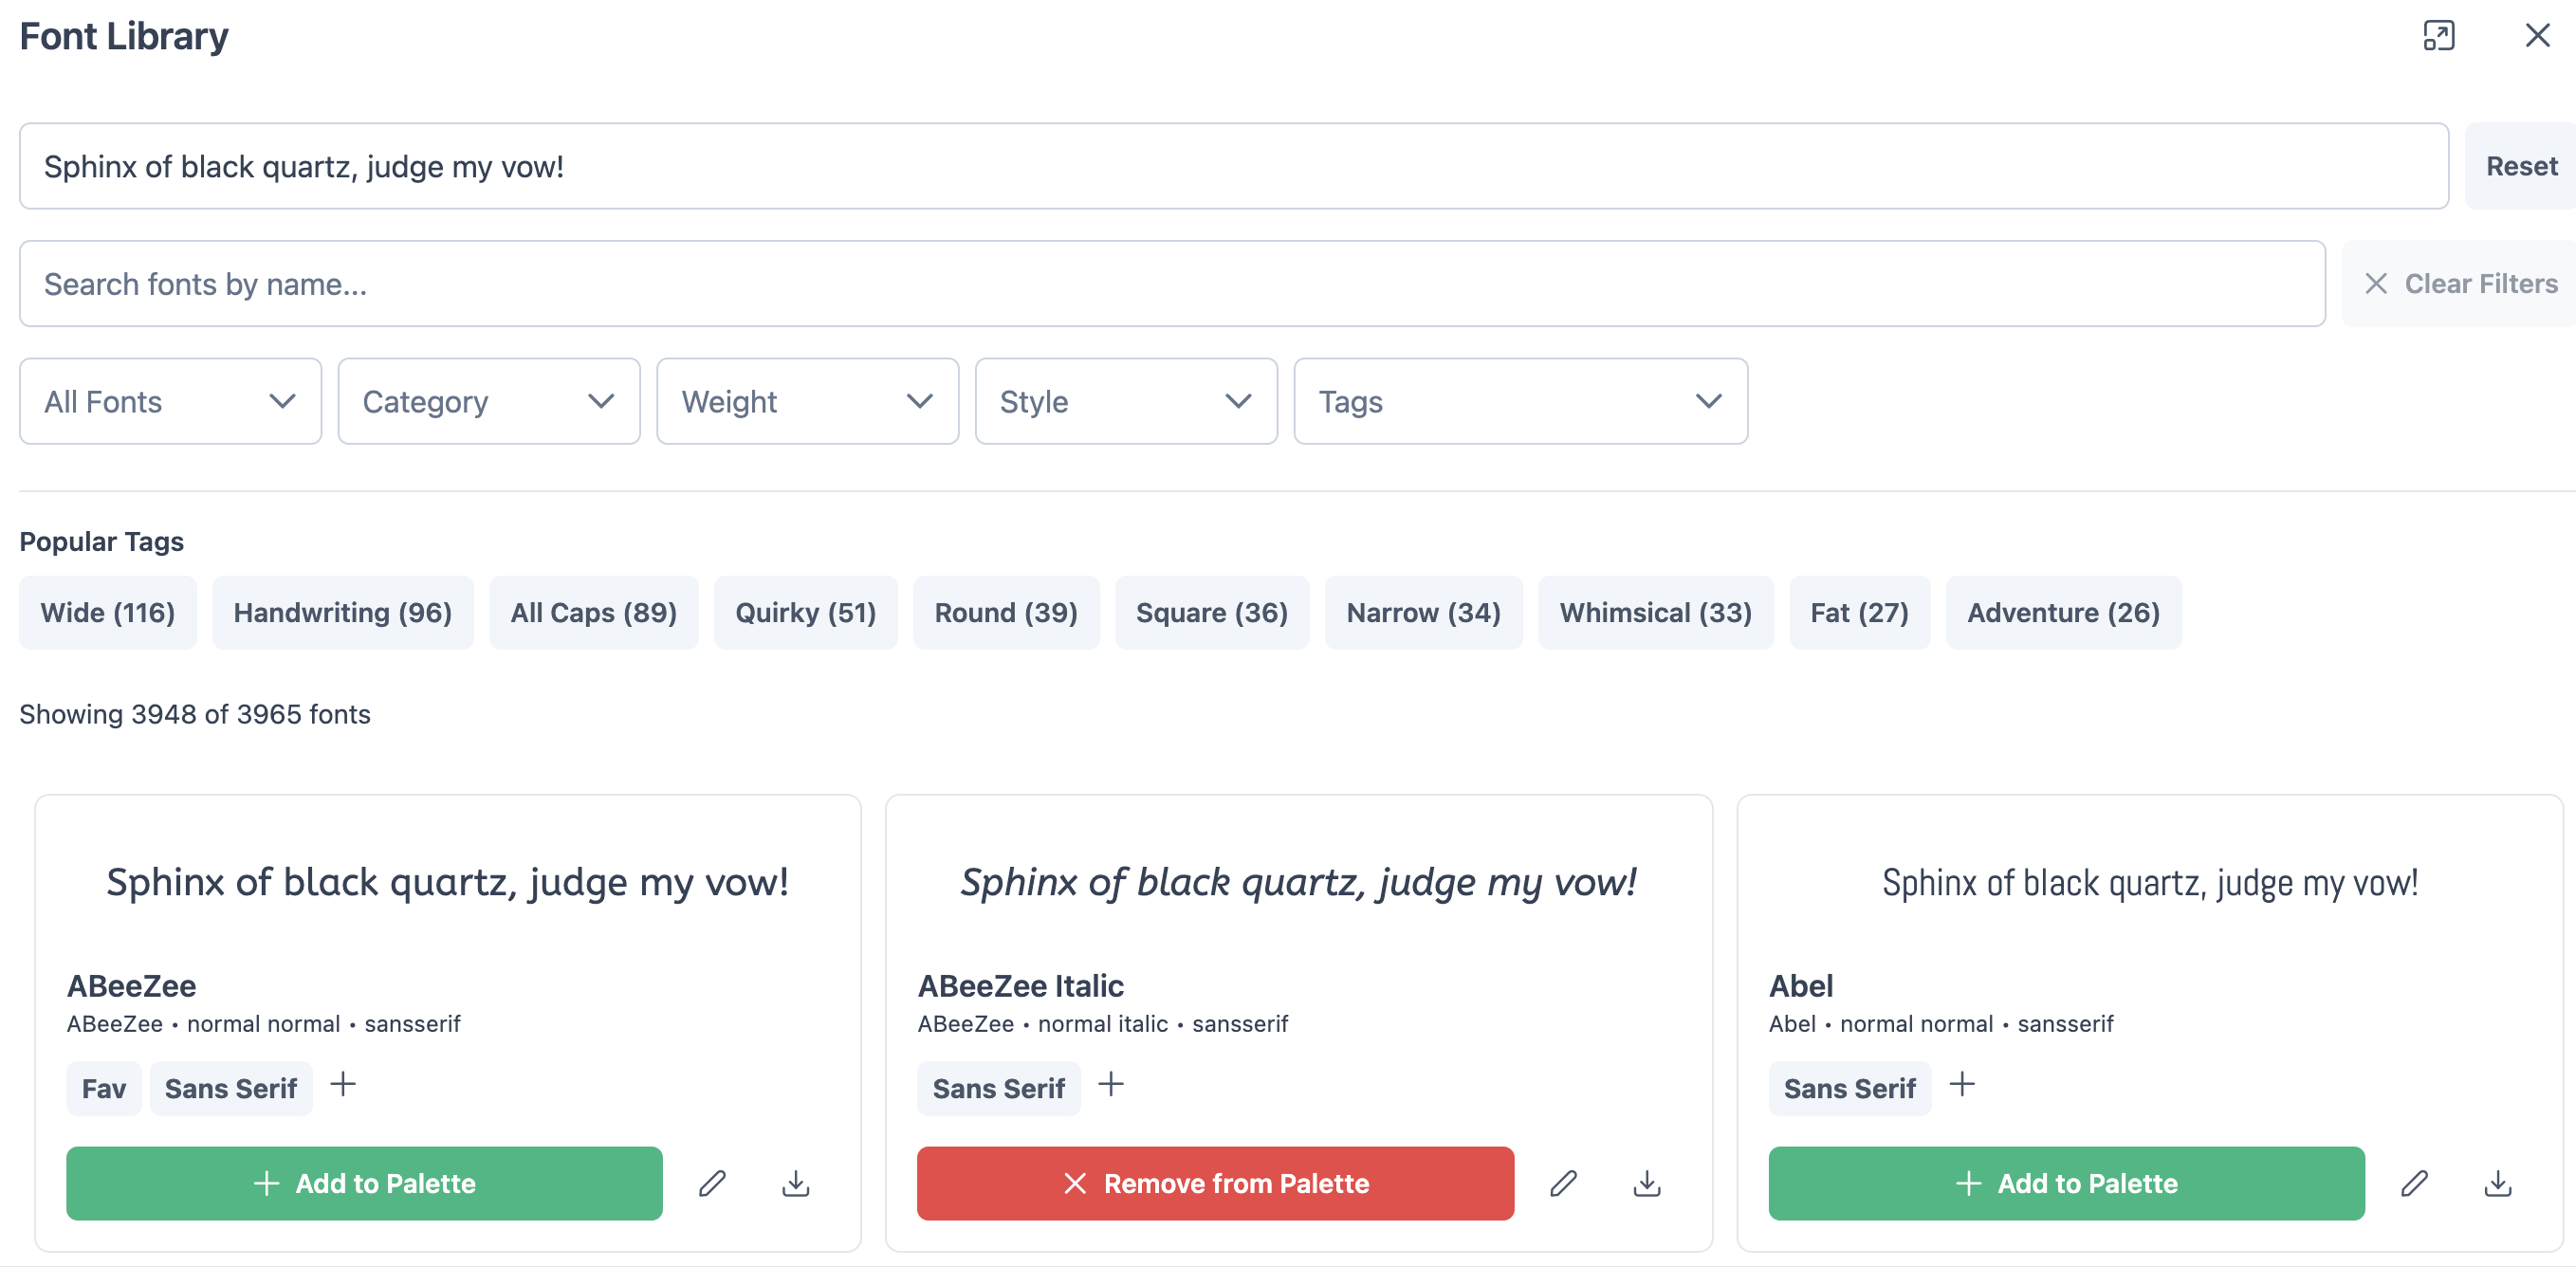Open the popout expand window icon
This screenshot has width=2576, height=1267.
(2438, 36)
